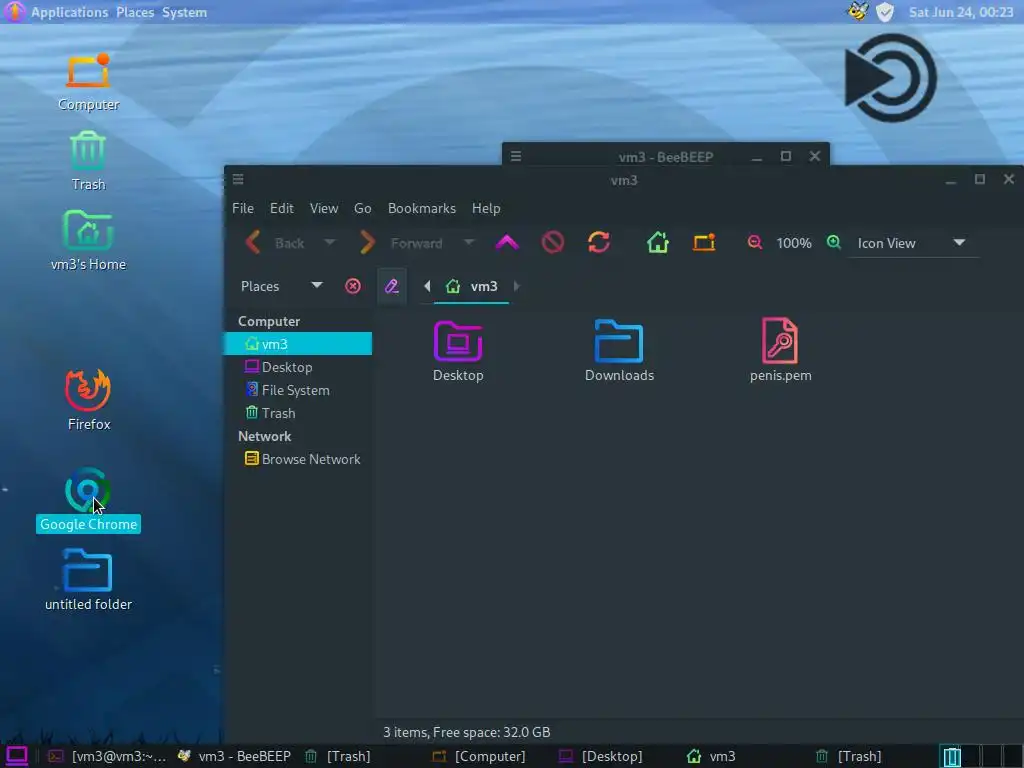The width and height of the screenshot is (1024, 768).
Task: Click the Trash desktop icon
Action: click(88, 152)
